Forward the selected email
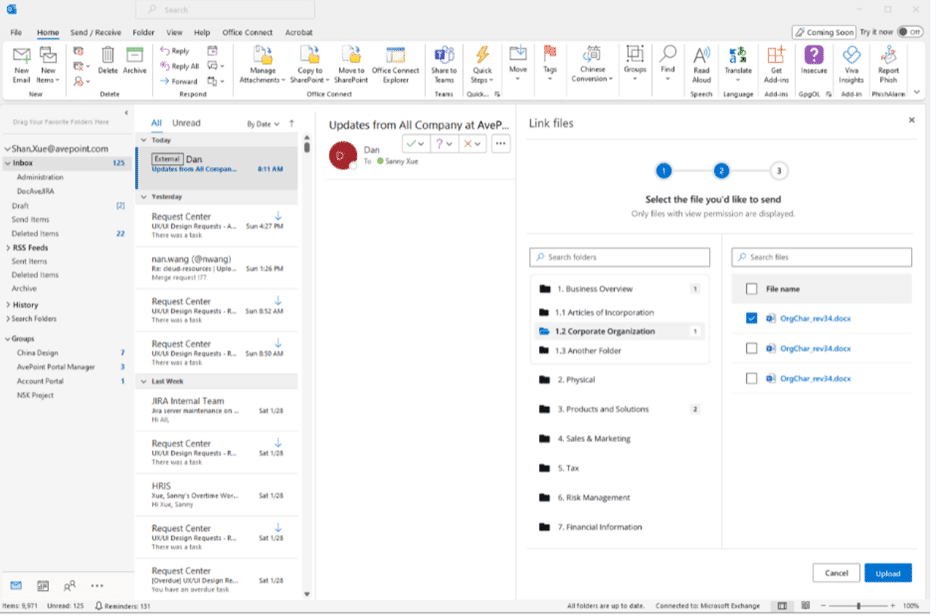Viewport: 936px width, 616px height. [x=179, y=81]
